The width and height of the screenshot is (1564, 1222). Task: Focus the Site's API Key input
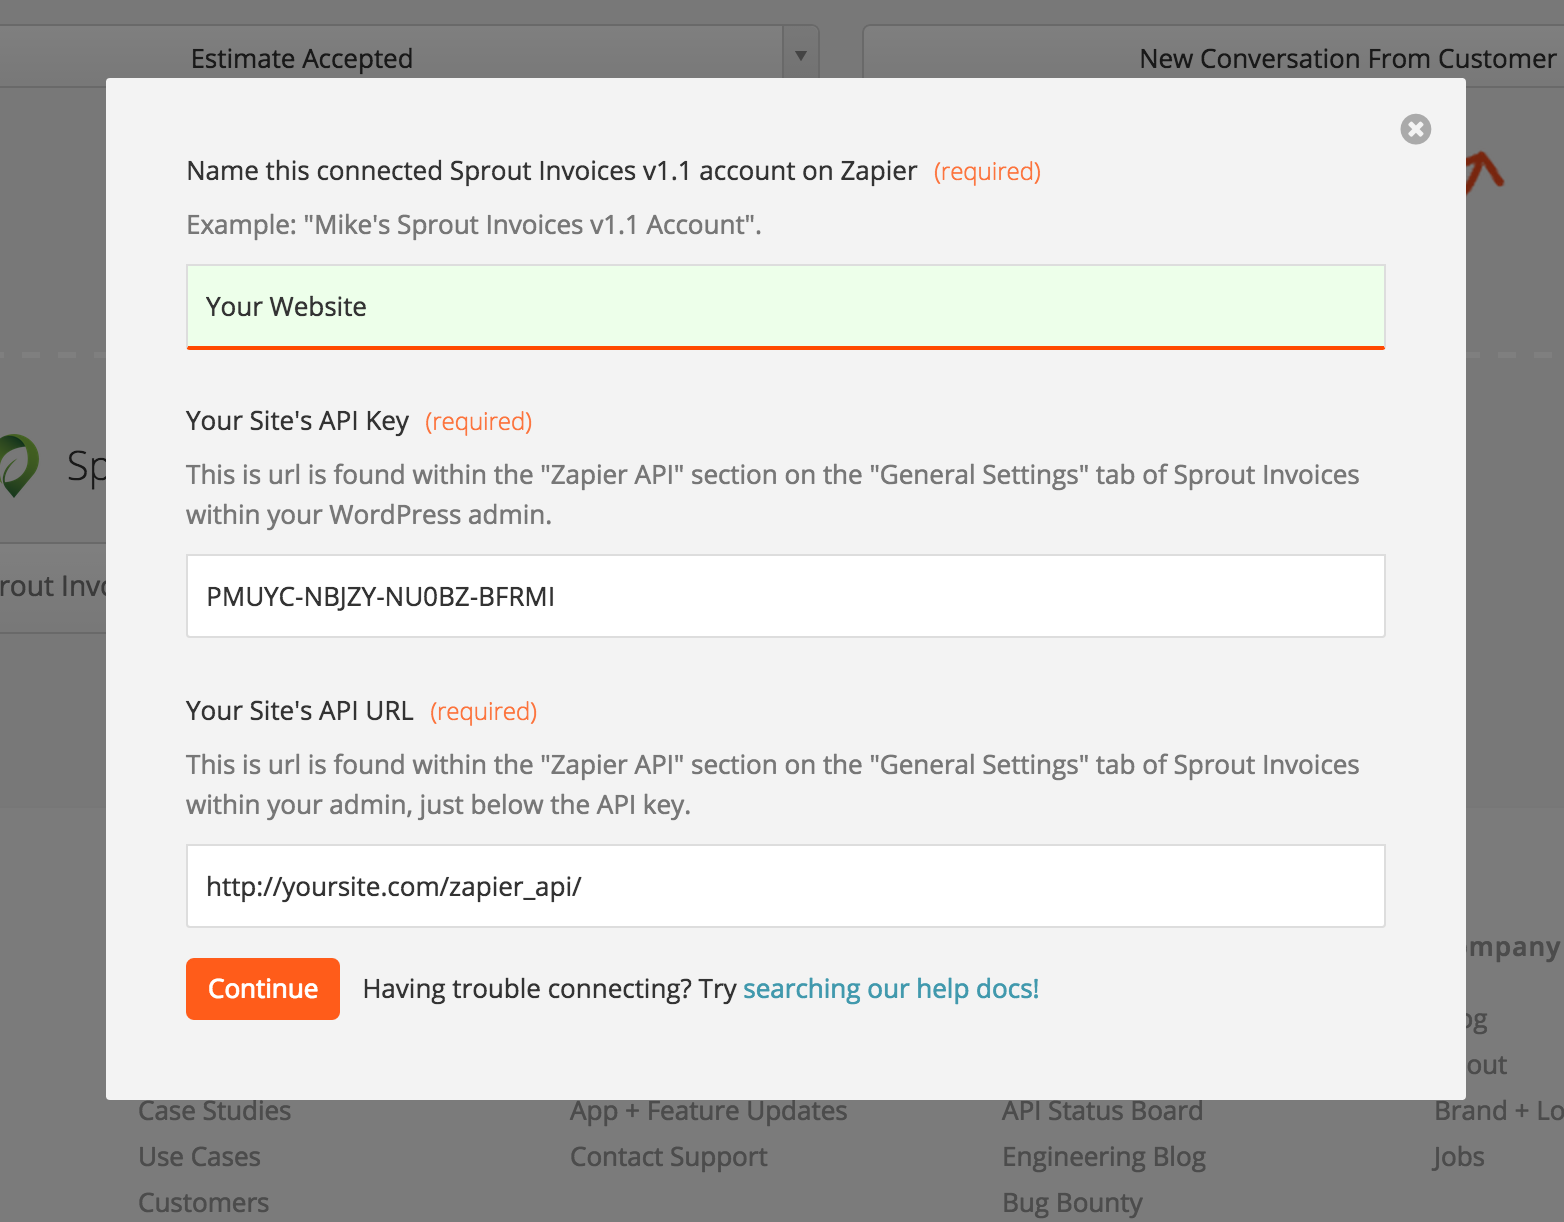(785, 596)
